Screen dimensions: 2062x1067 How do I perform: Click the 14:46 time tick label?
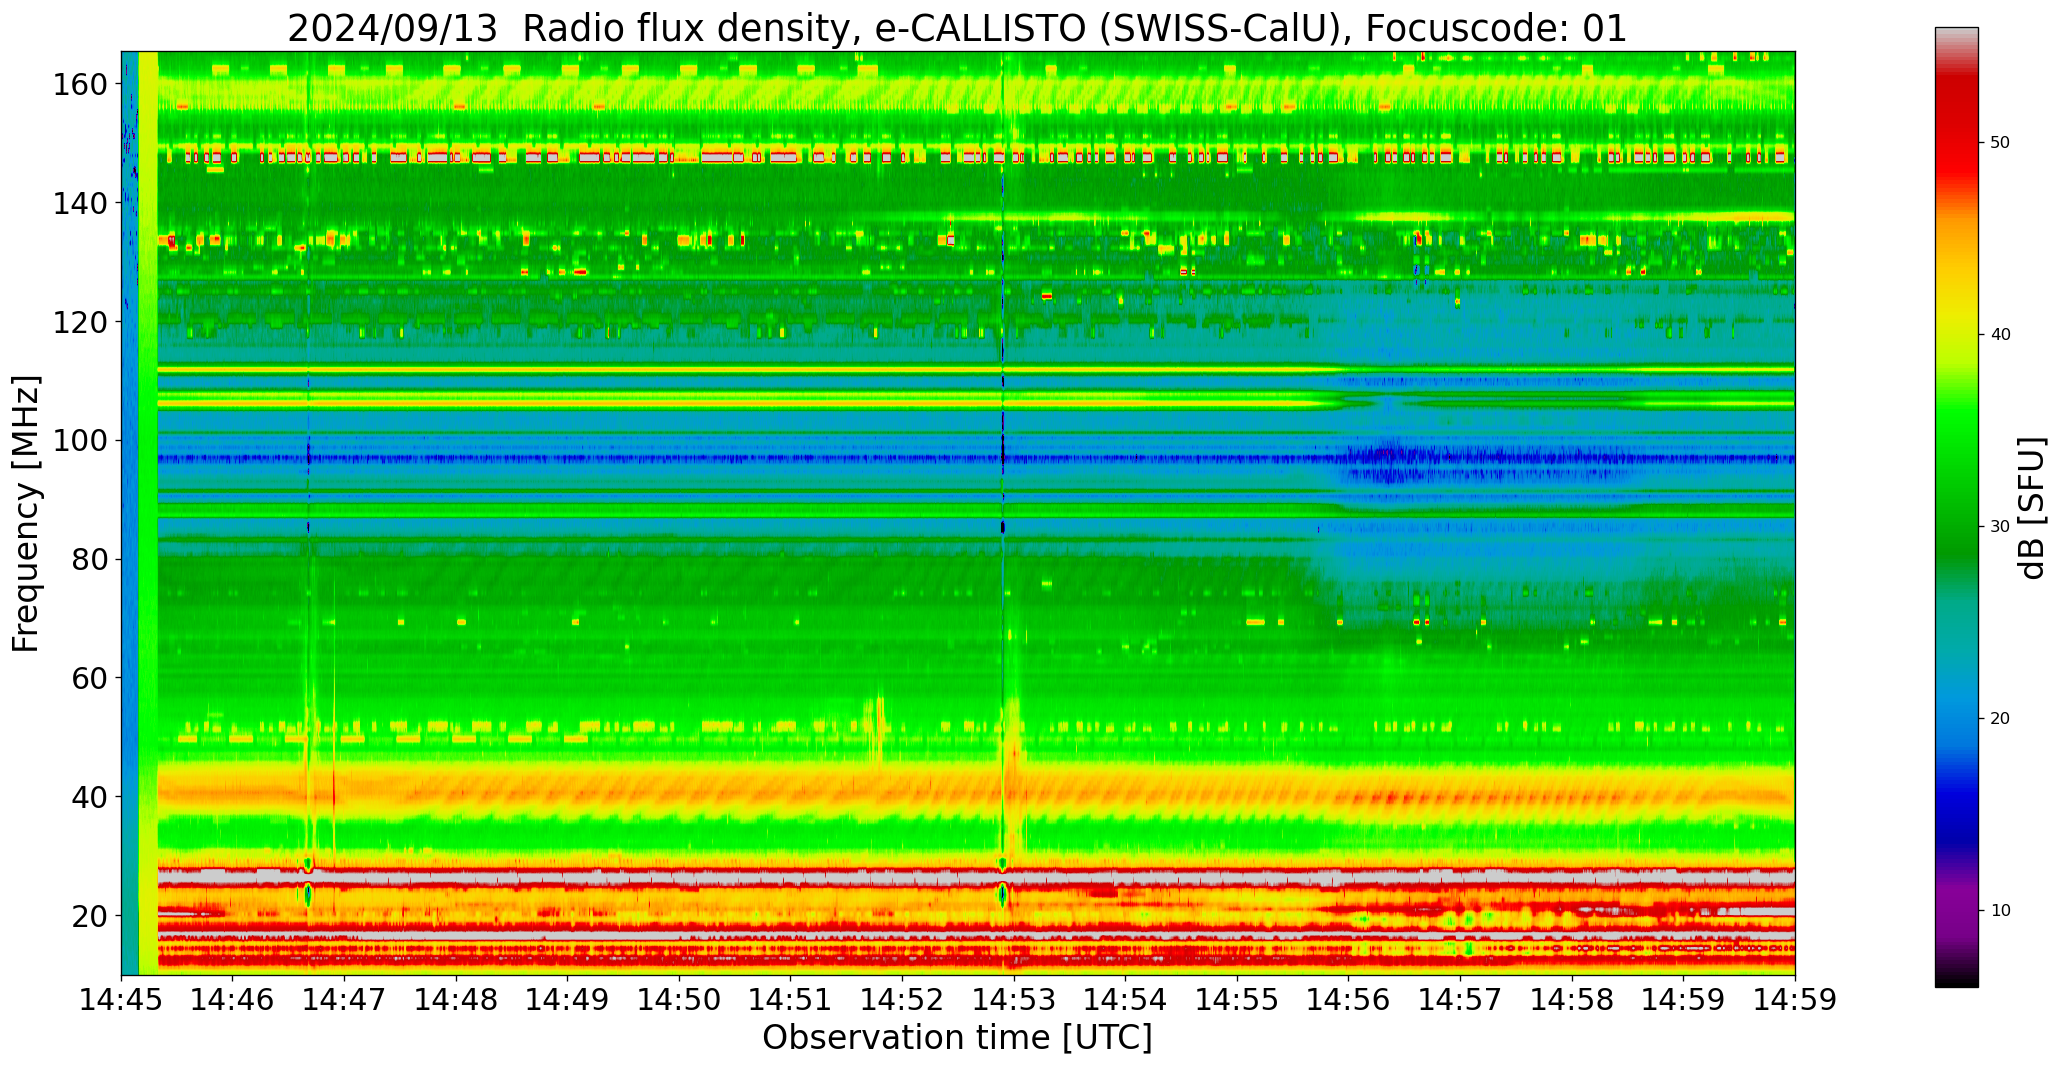233,999
